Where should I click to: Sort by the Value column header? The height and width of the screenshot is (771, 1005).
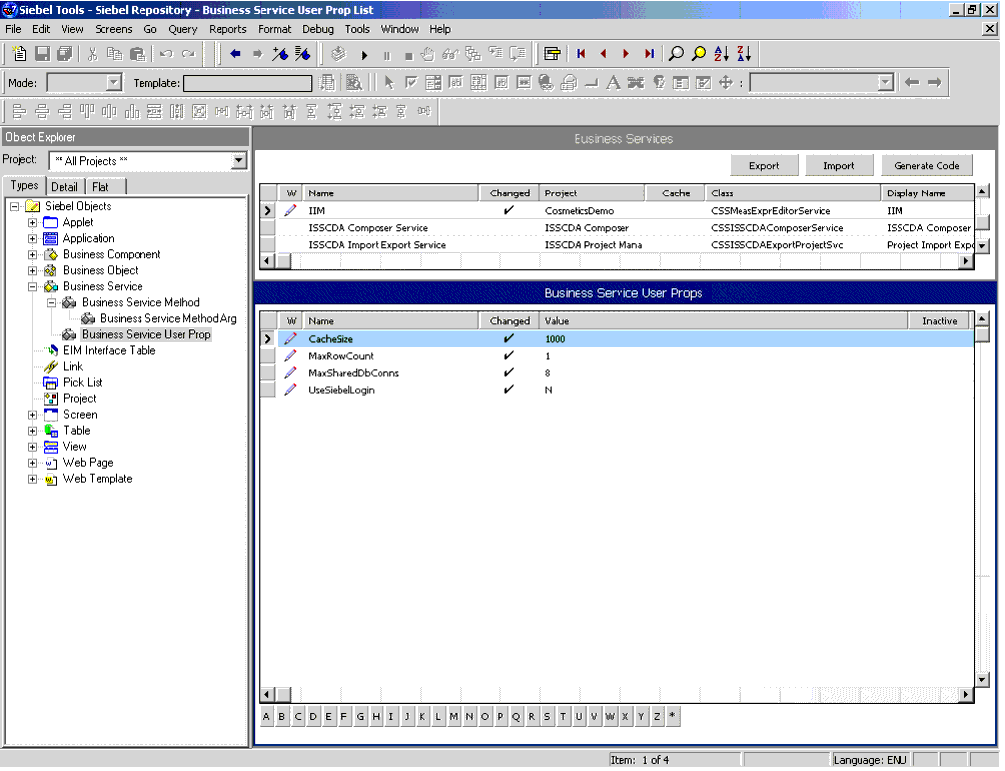click(724, 321)
